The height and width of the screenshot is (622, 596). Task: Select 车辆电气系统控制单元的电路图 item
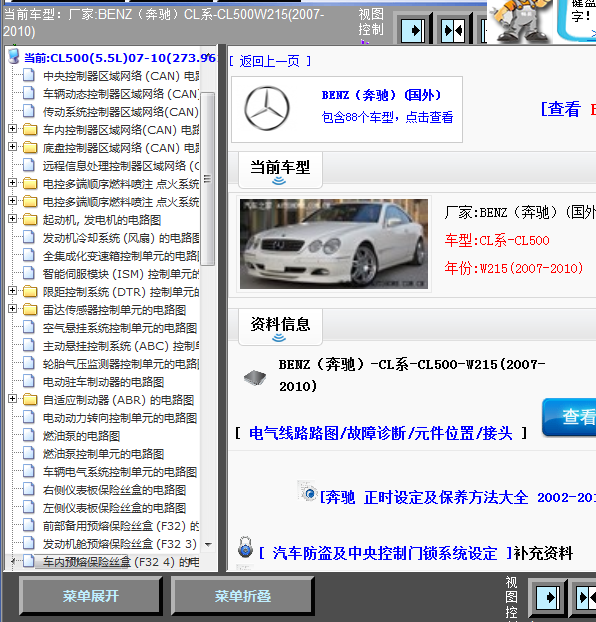pyautogui.click(x=120, y=472)
